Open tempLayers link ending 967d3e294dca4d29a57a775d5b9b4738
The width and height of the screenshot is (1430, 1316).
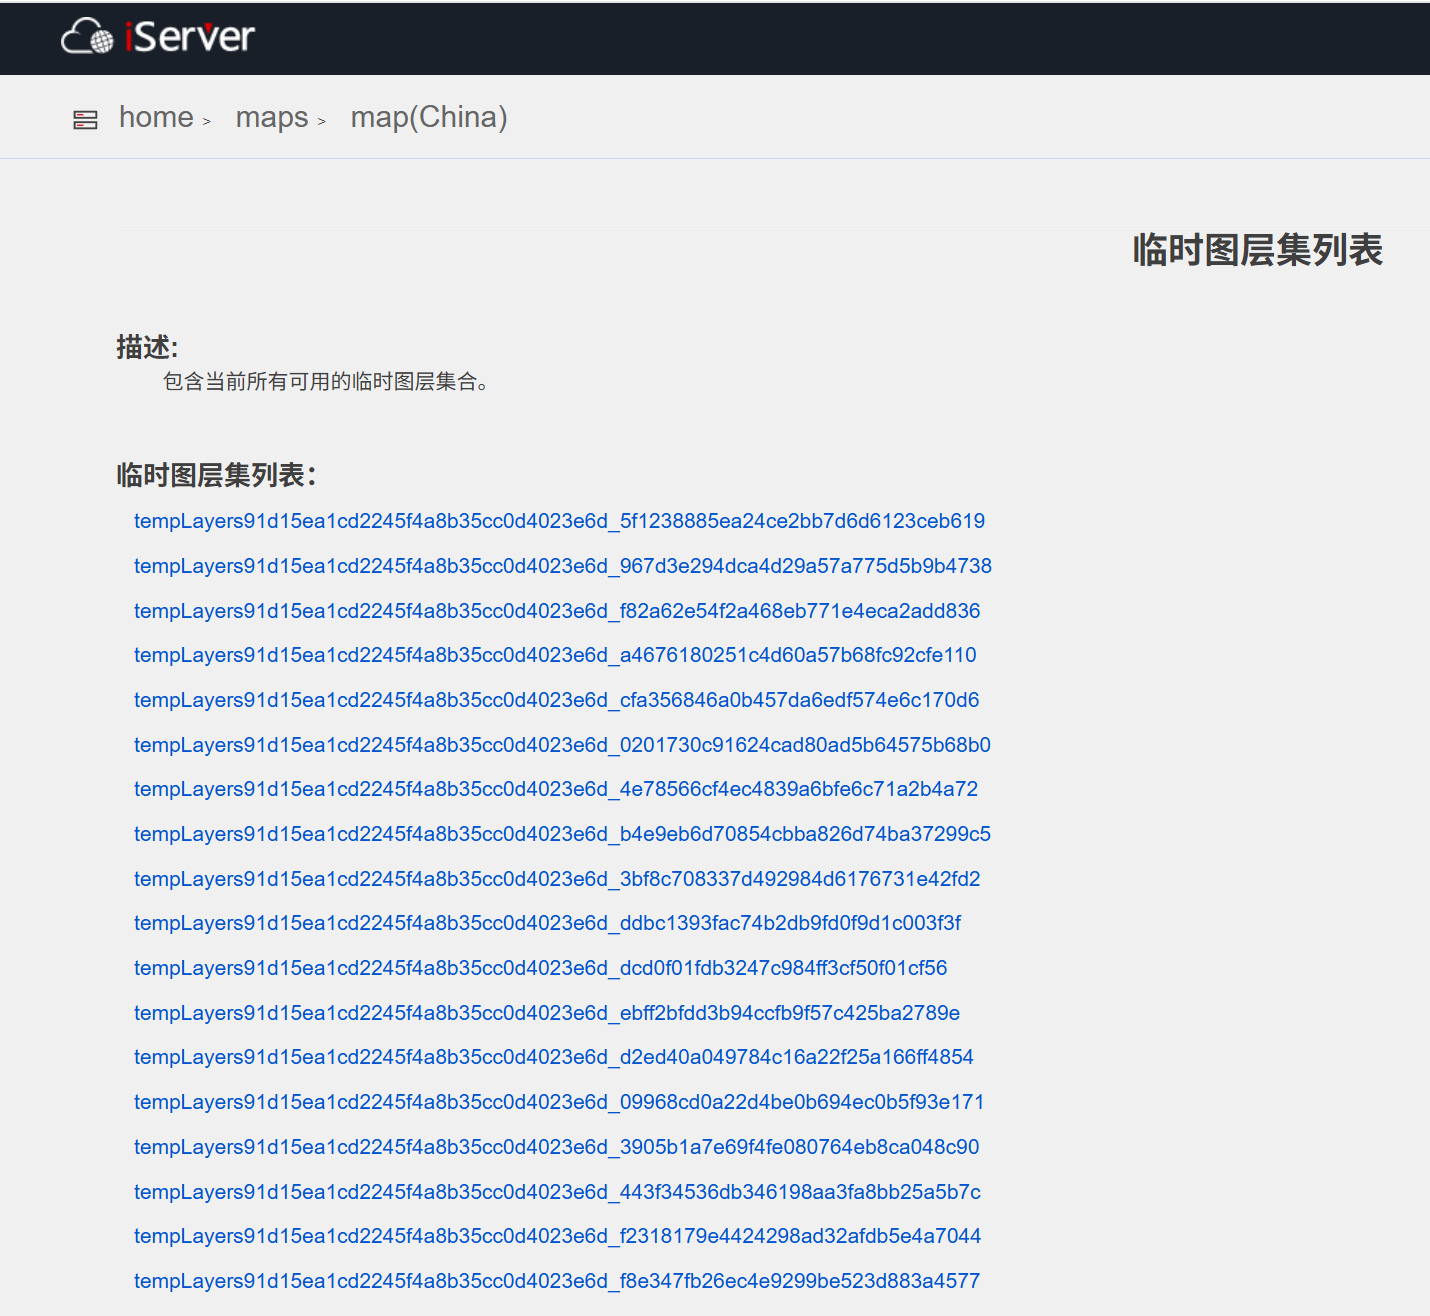(x=563, y=566)
